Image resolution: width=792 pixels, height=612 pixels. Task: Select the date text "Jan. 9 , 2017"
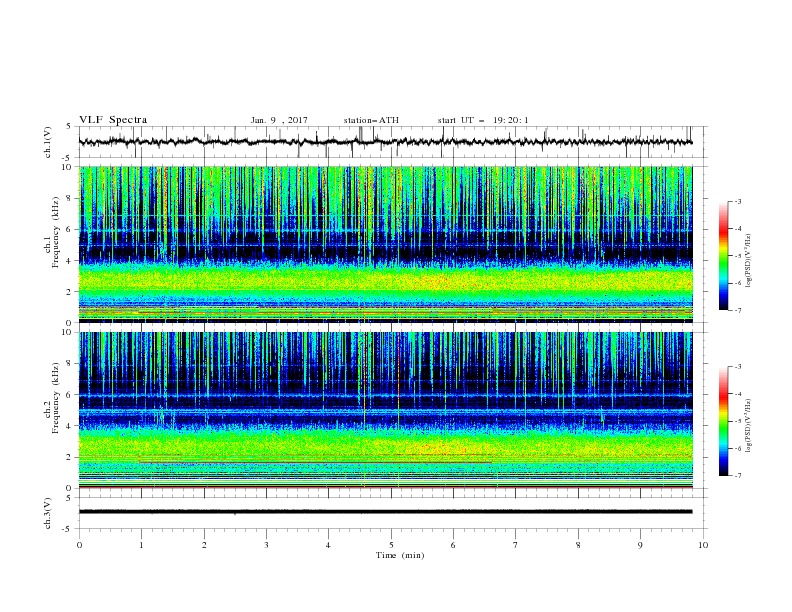tap(279, 120)
